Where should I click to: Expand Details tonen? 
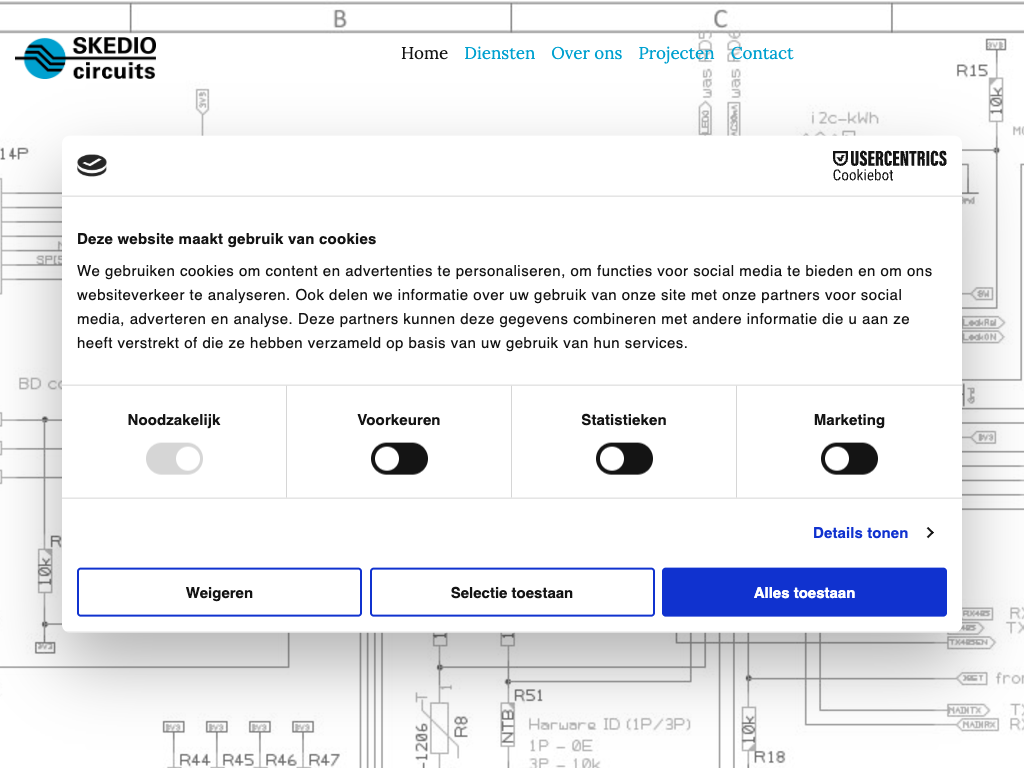click(860, 533)
